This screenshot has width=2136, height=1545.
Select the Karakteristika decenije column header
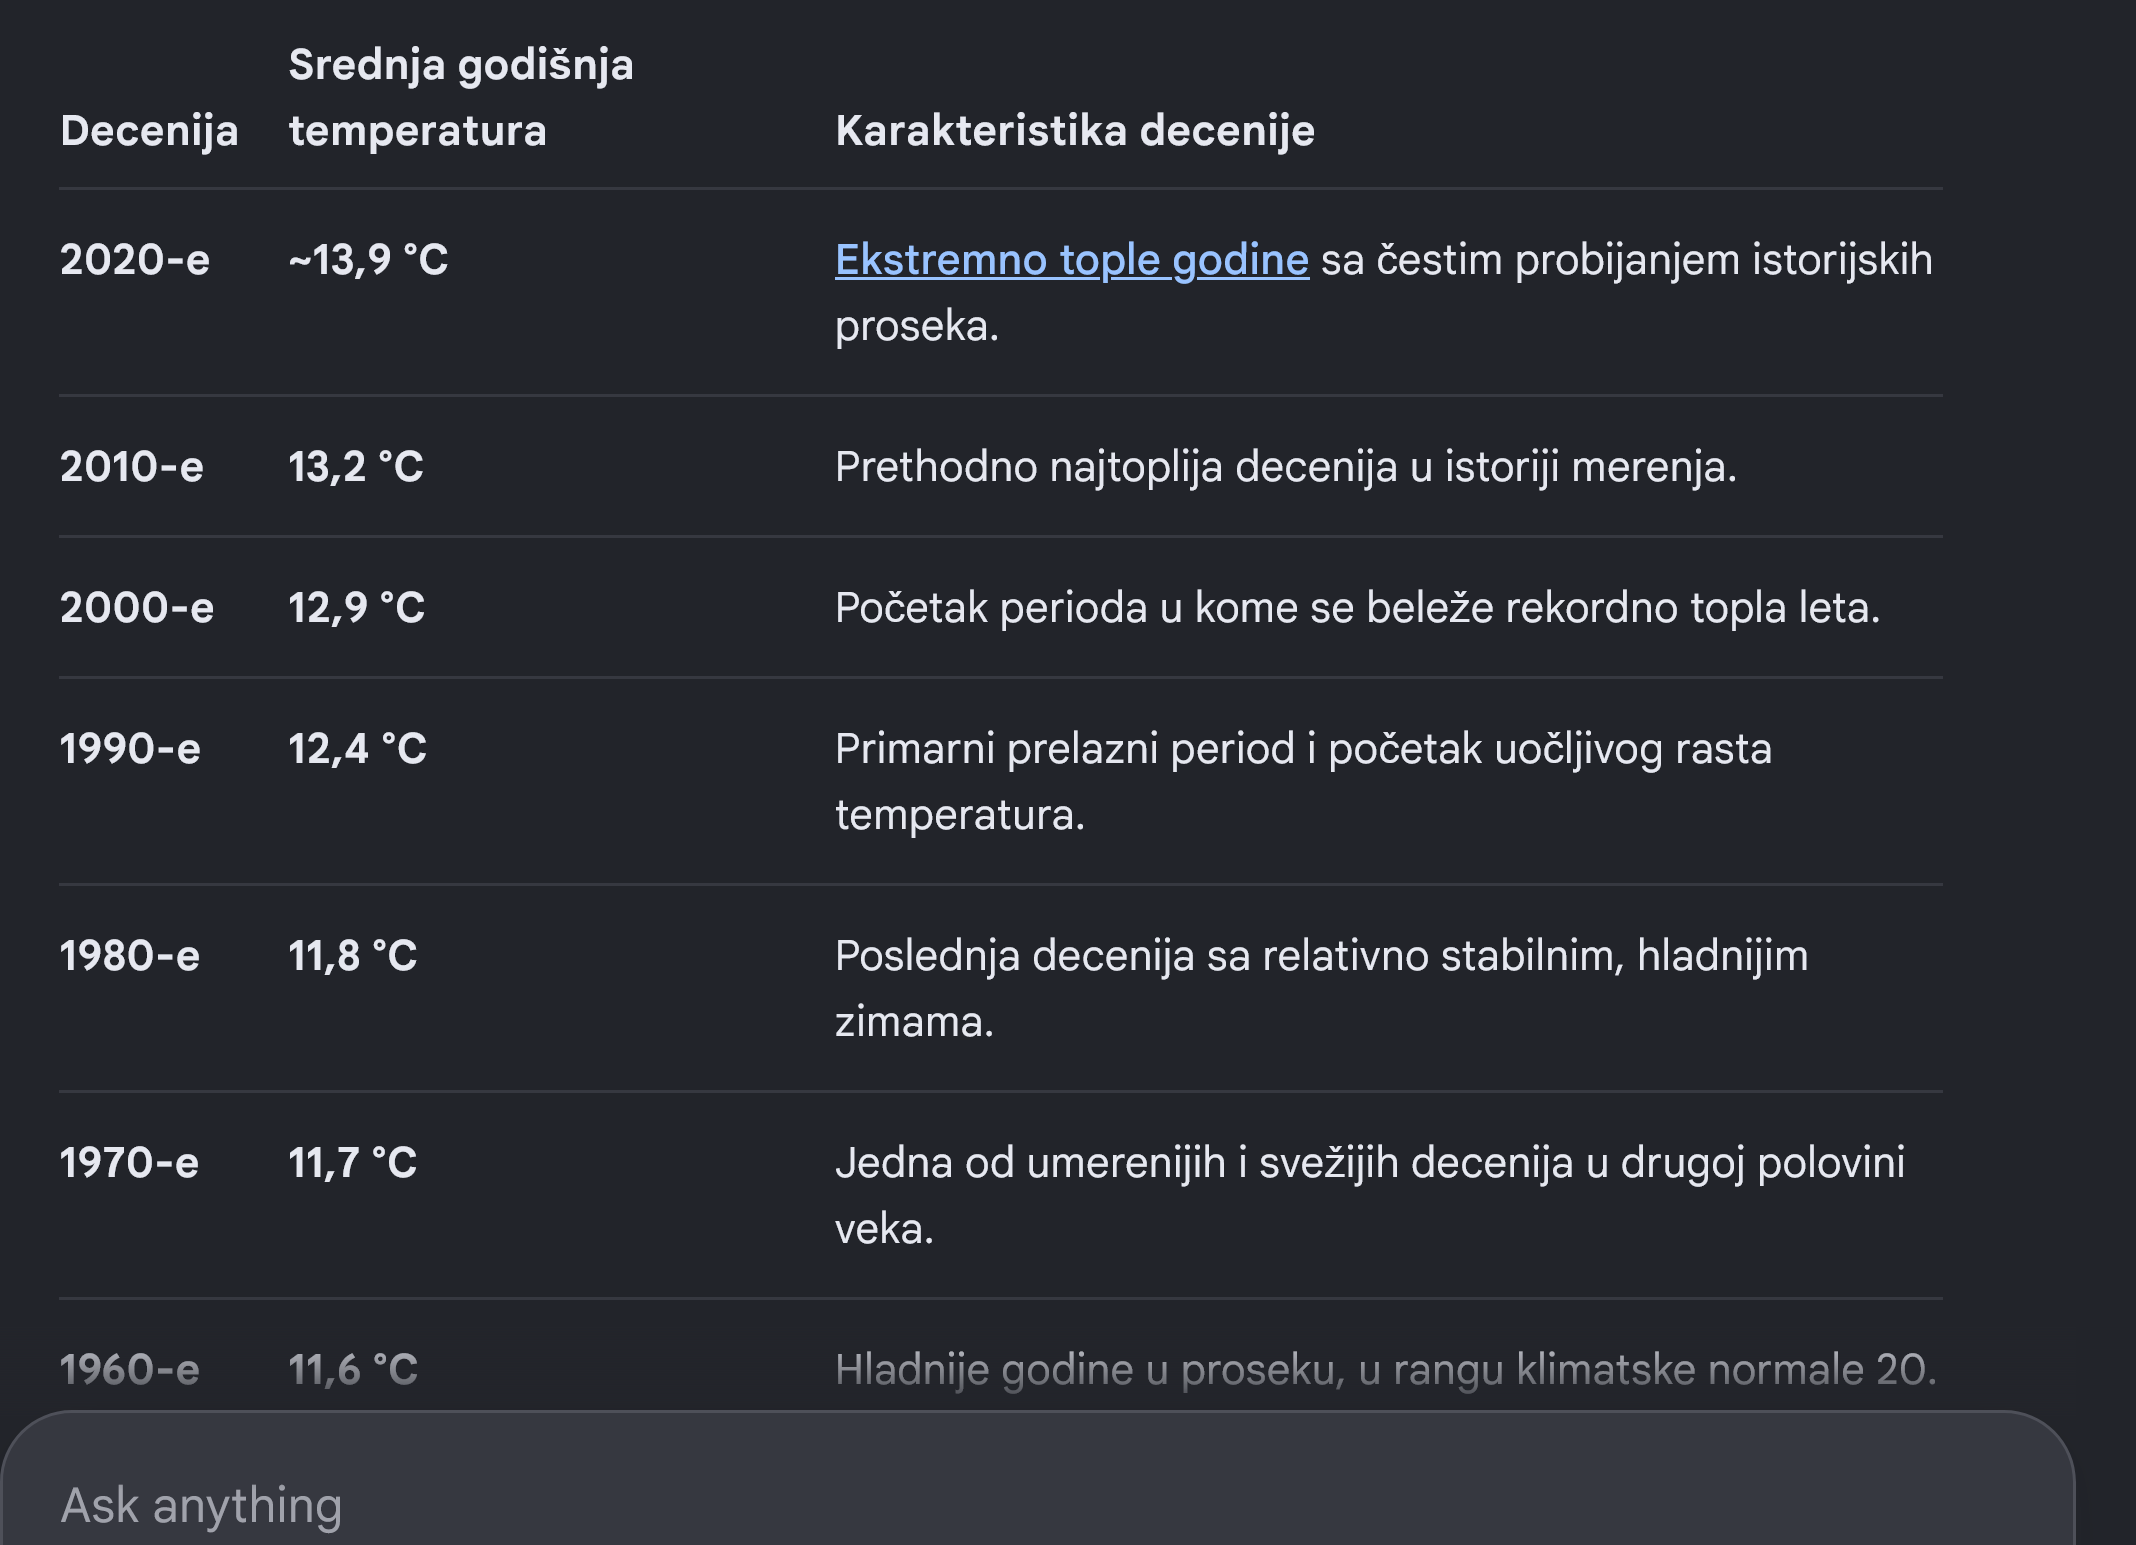click(1075, 131)
